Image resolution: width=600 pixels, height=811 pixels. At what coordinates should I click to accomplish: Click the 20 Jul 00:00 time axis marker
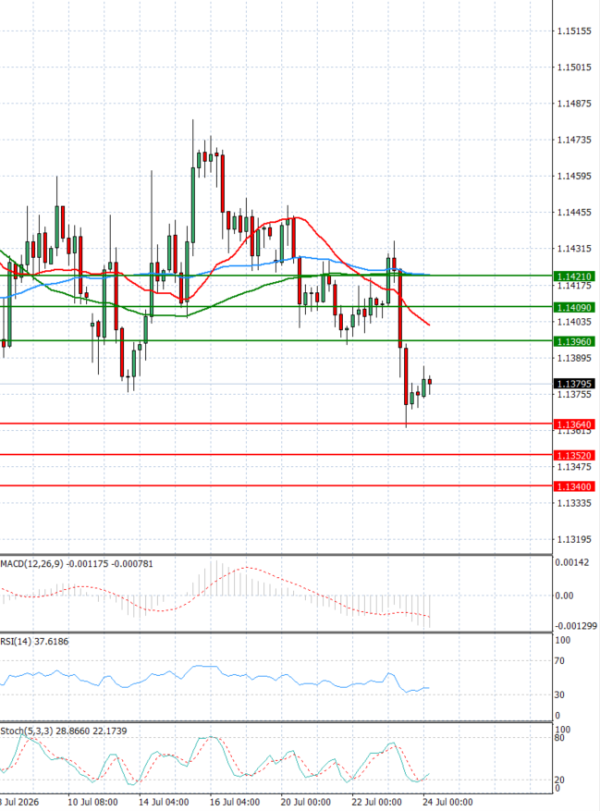pyautogui.click(x=306, y=802)
